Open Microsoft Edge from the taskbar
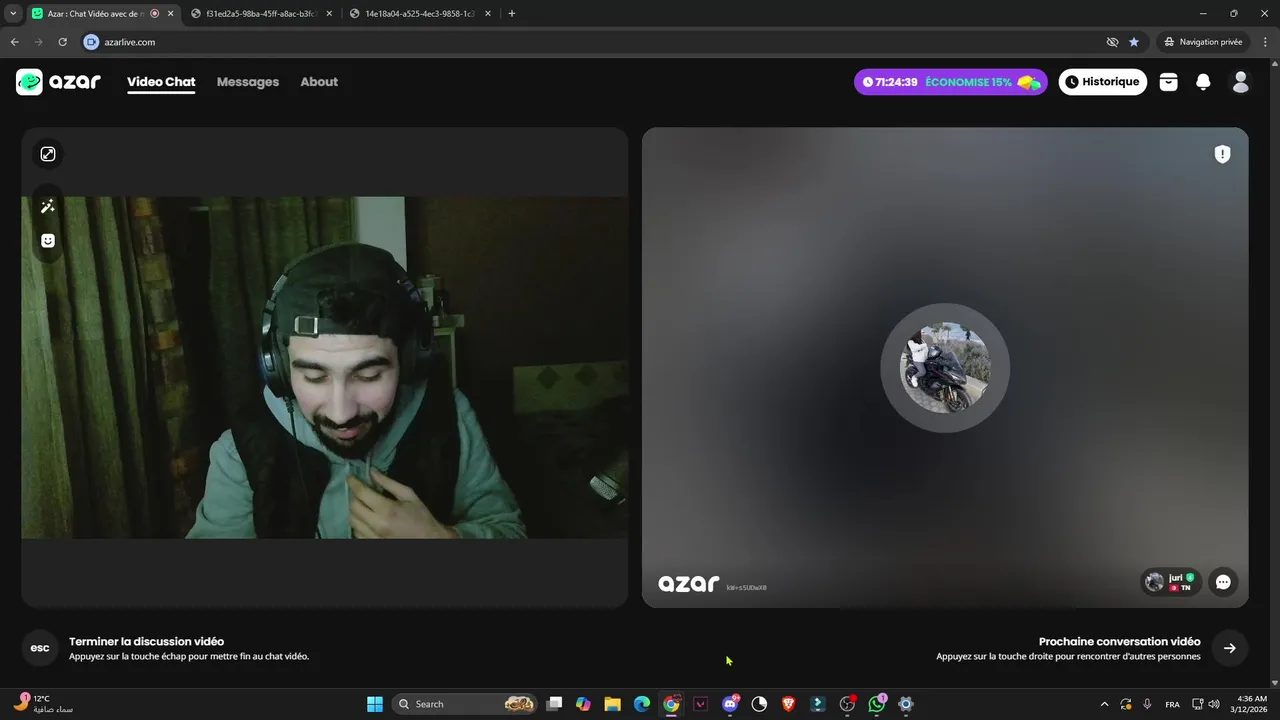This screenshot has width=1280, height=720. click(x=642, y=704)
